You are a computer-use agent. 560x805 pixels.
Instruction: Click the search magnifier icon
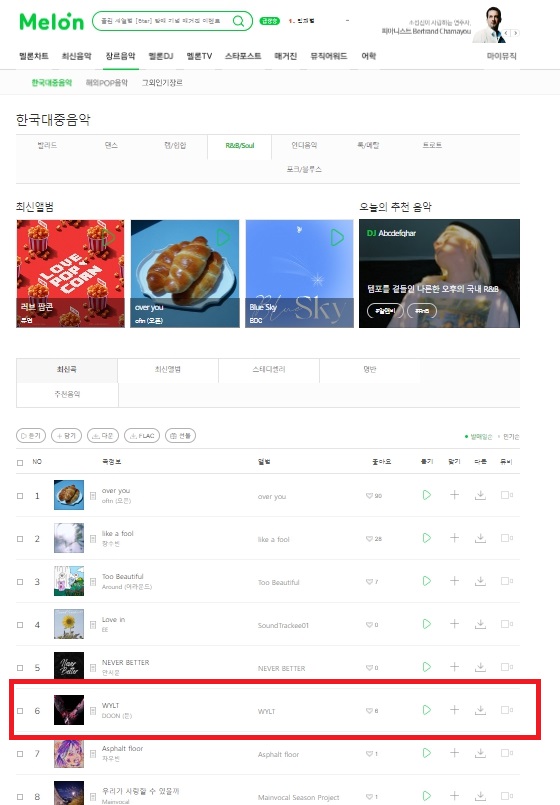coord(238,21)
